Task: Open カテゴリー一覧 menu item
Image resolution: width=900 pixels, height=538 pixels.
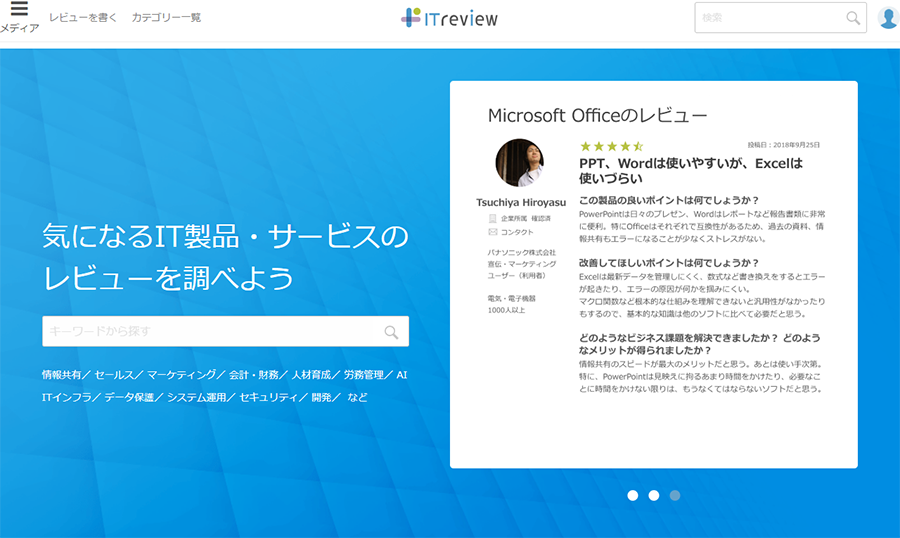Action: tap(166, 18)
